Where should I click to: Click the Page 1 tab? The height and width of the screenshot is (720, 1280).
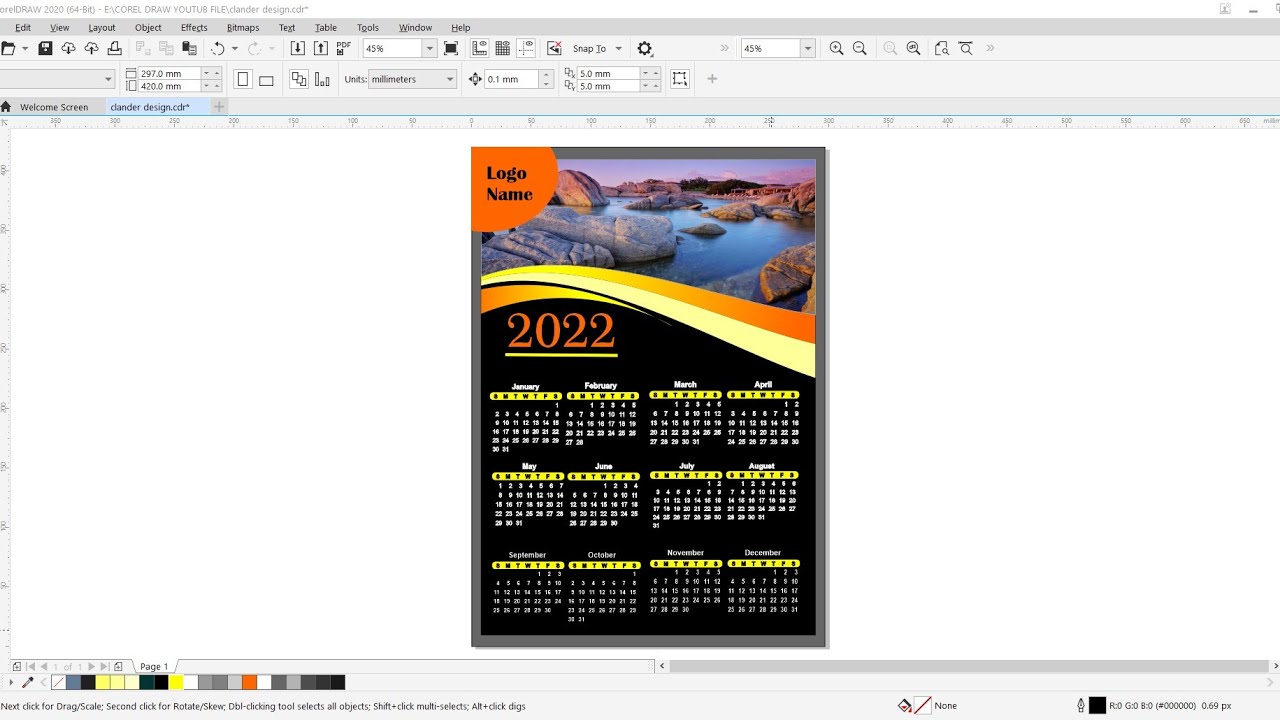pos(154,666)
